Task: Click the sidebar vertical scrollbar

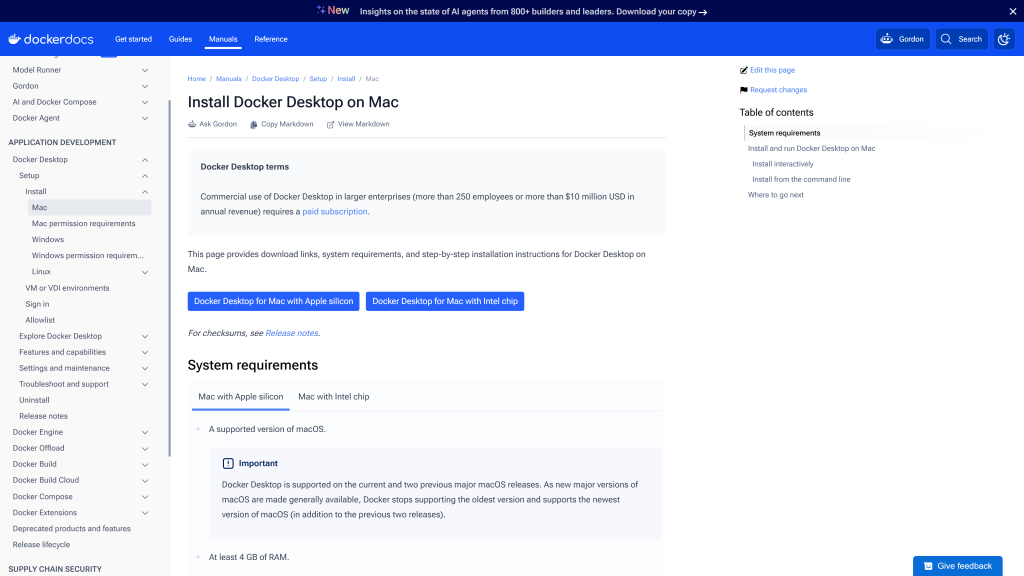Action: (169, 278)
